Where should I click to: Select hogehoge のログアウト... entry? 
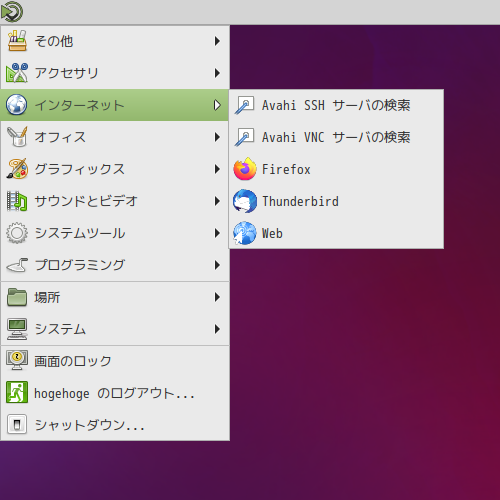[x=115, y=393]
